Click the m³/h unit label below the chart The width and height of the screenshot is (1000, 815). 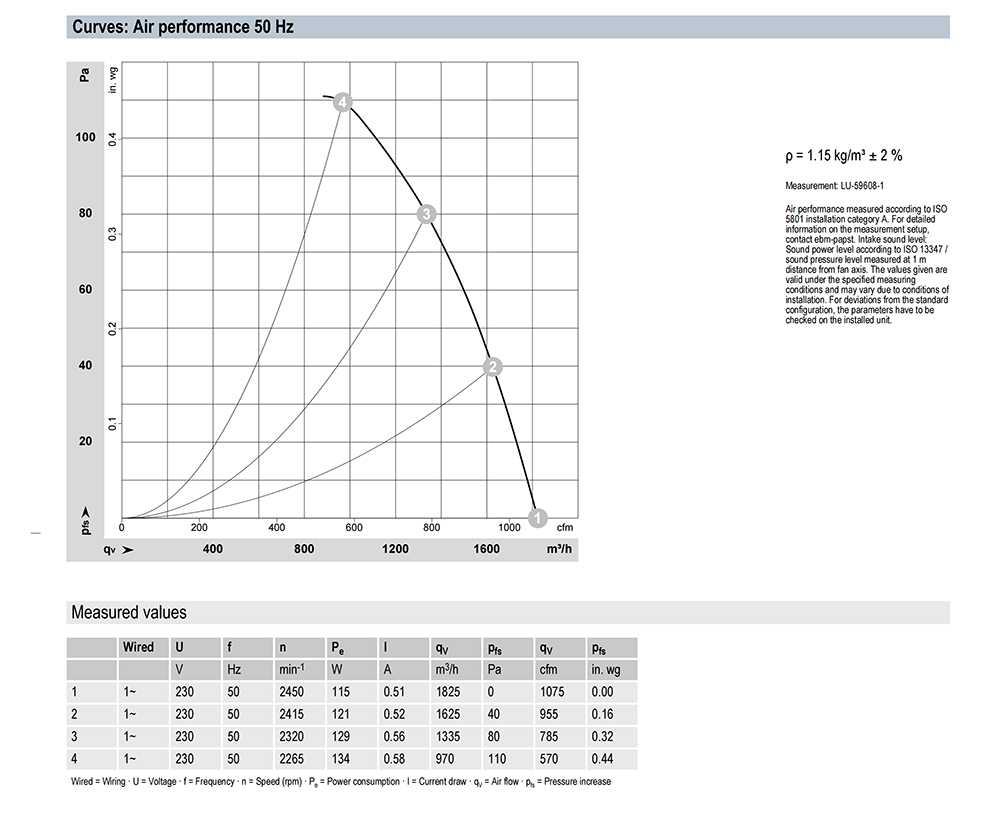(560, 549)
